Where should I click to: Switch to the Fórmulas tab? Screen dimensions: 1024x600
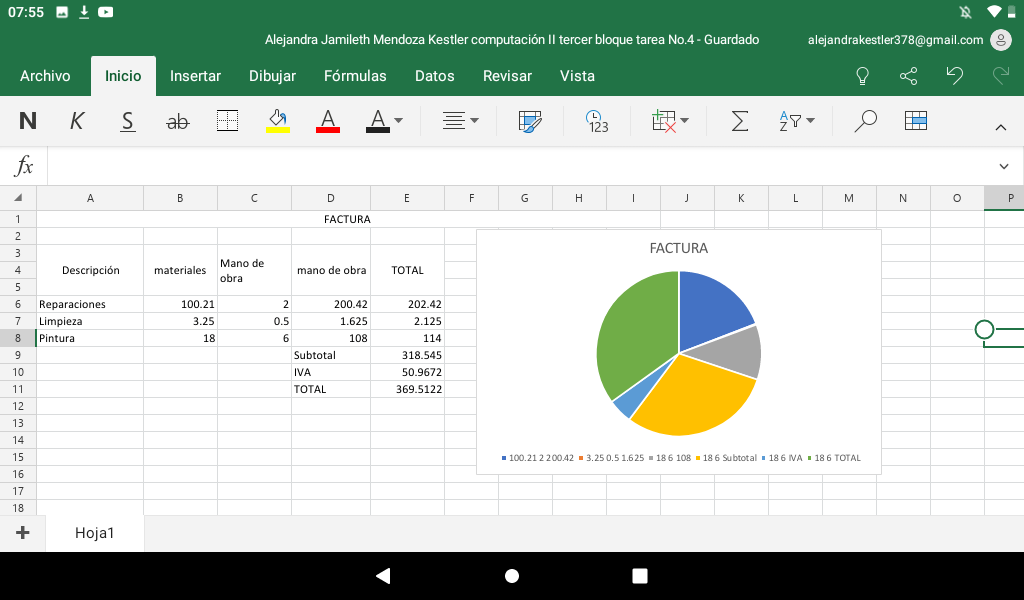(x=355, y=76)
